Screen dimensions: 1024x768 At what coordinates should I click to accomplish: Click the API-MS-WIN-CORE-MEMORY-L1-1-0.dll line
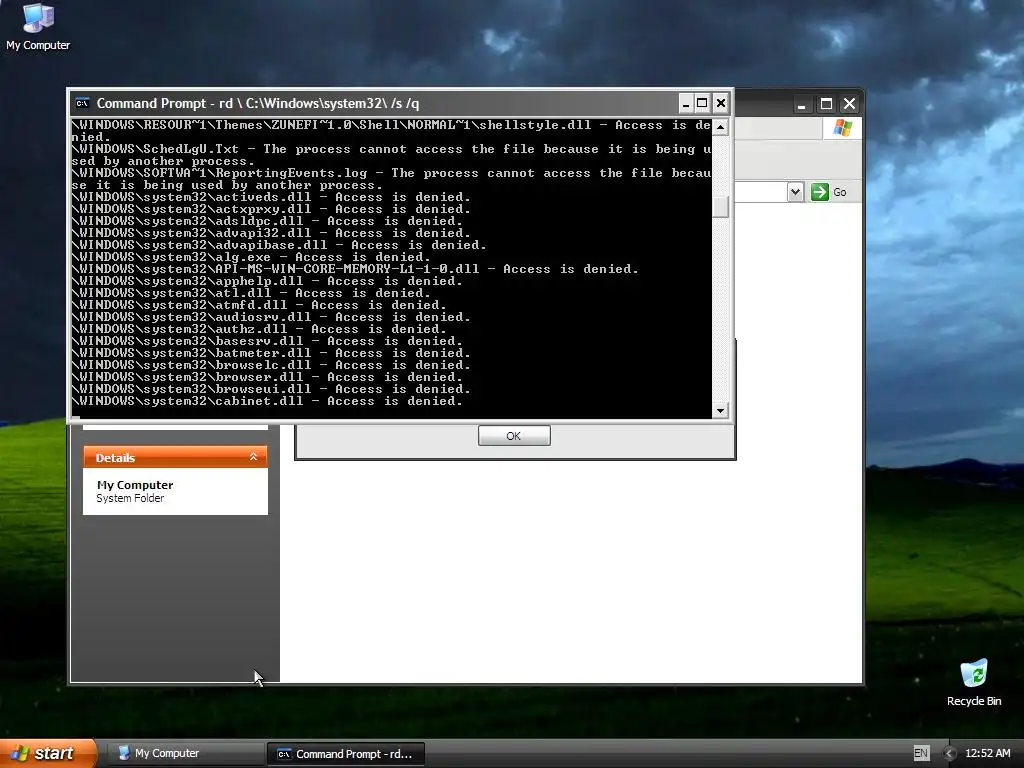click(355, 268)
